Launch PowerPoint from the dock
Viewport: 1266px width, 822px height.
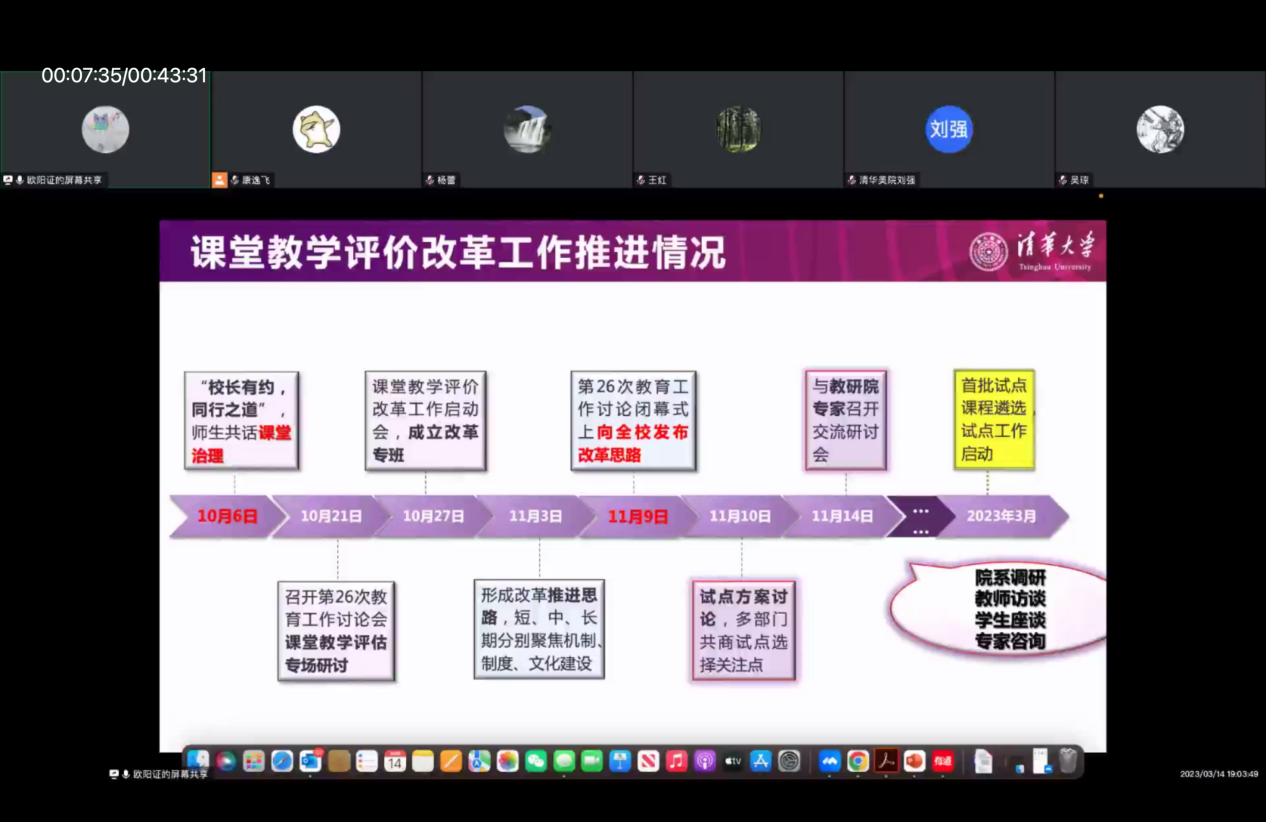[x=914, y=762]
